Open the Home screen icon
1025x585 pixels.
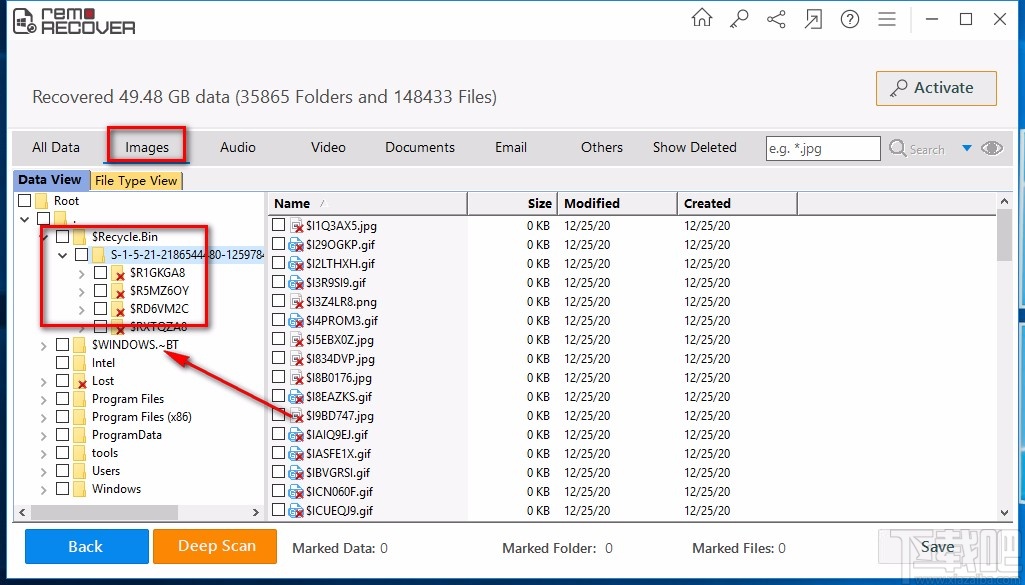[701, 18]
